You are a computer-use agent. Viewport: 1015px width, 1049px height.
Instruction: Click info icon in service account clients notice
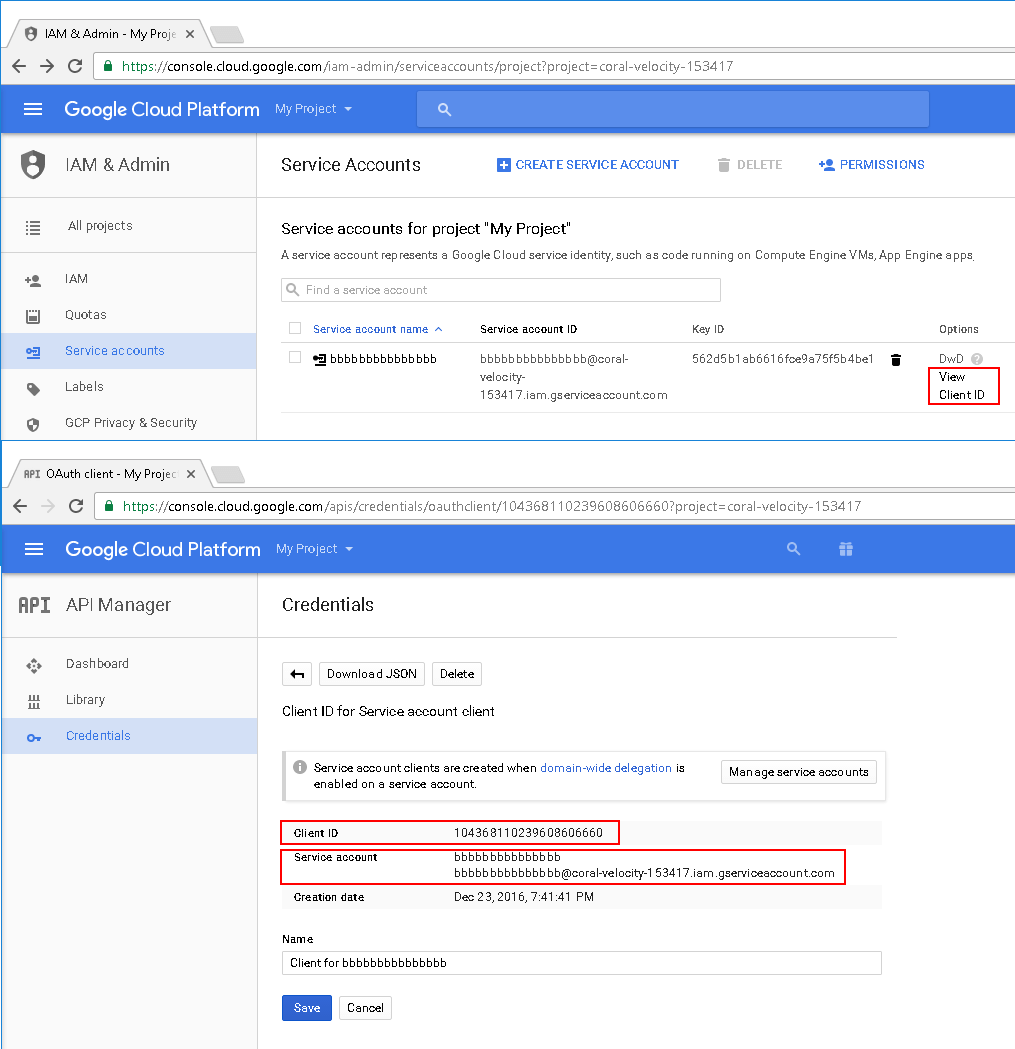[300, 767]
